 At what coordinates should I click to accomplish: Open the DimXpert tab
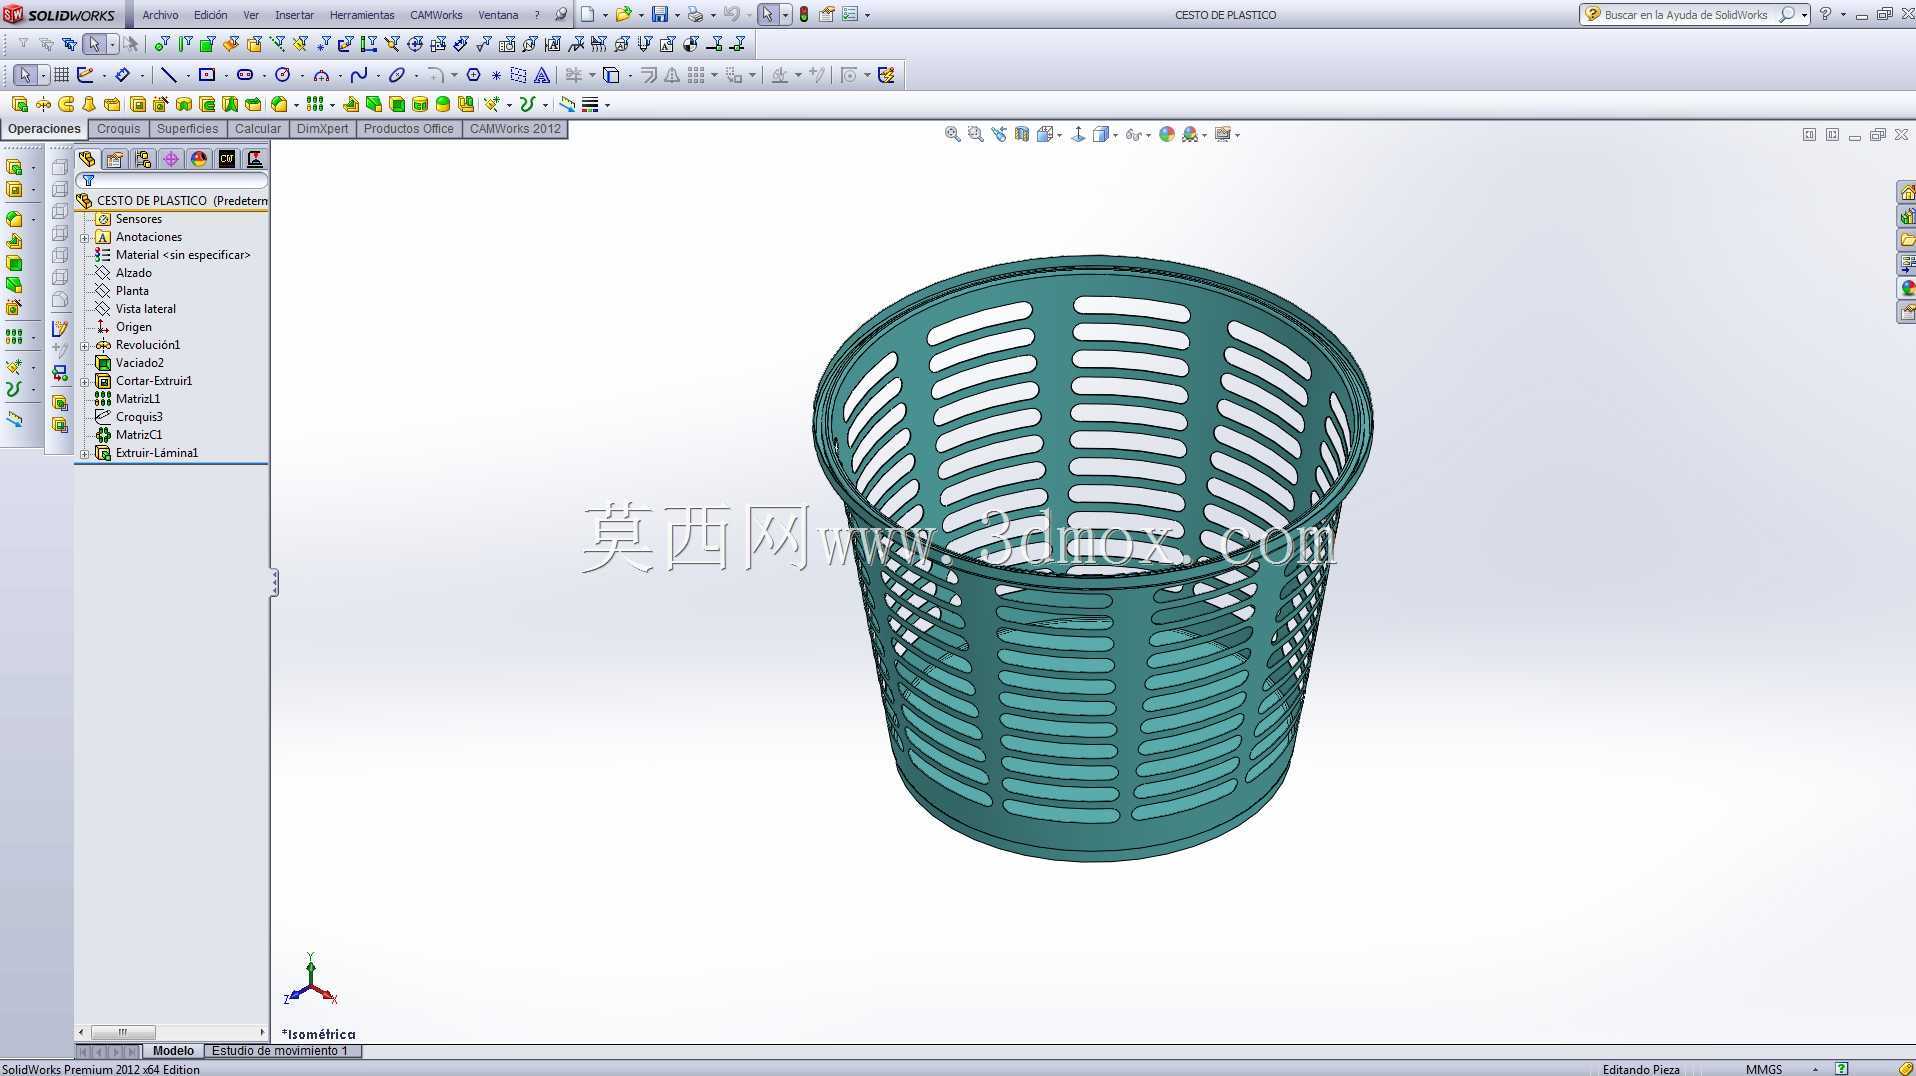[323, 129]
